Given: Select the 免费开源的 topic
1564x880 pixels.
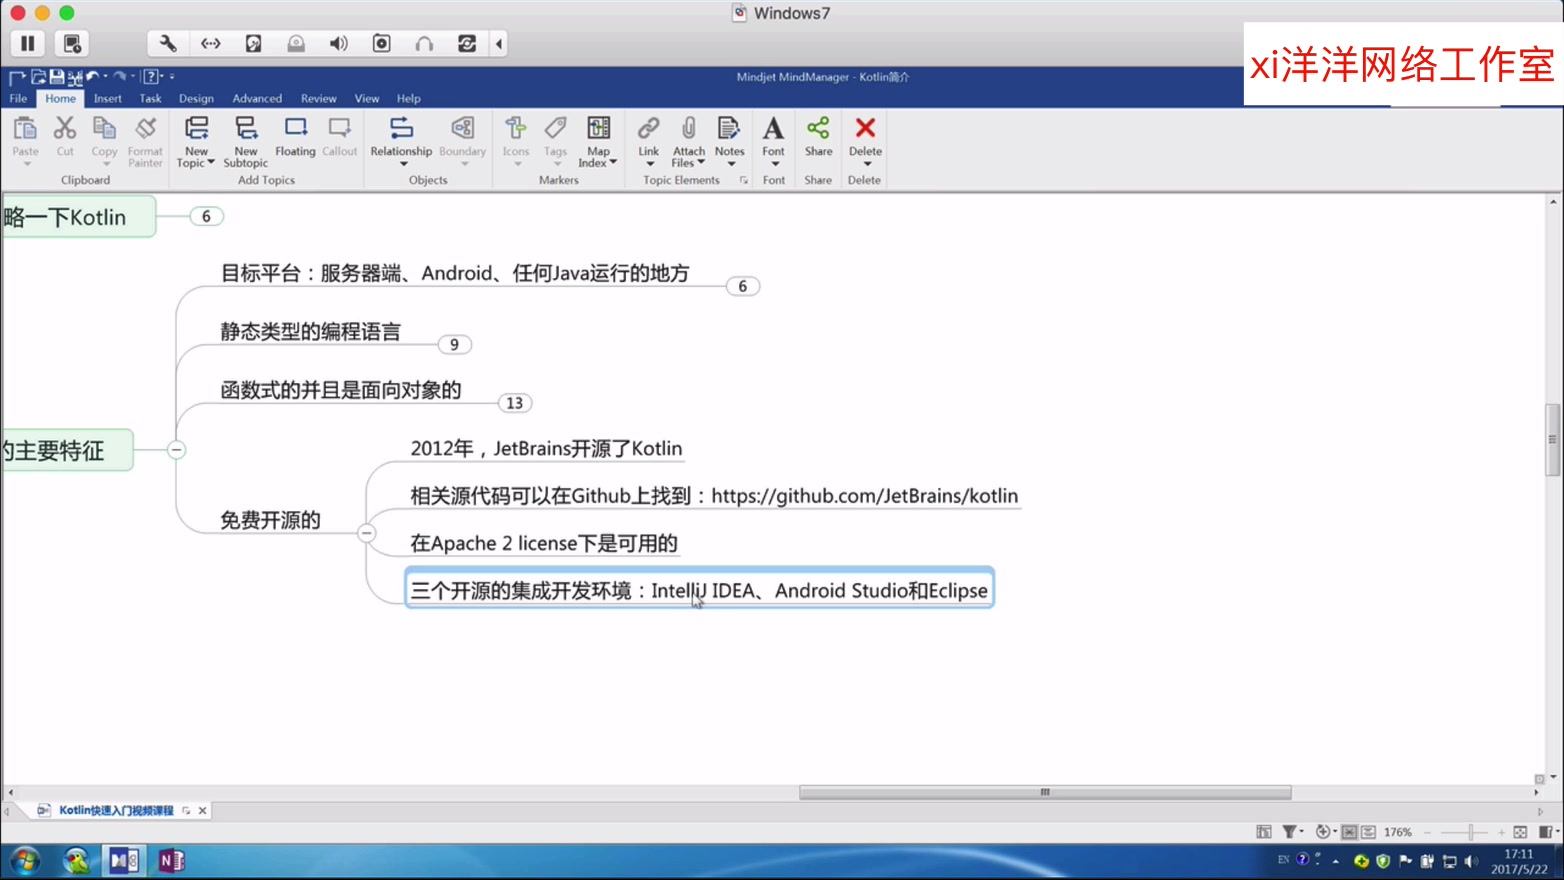Looking at the screenshot, I should 270,520.
